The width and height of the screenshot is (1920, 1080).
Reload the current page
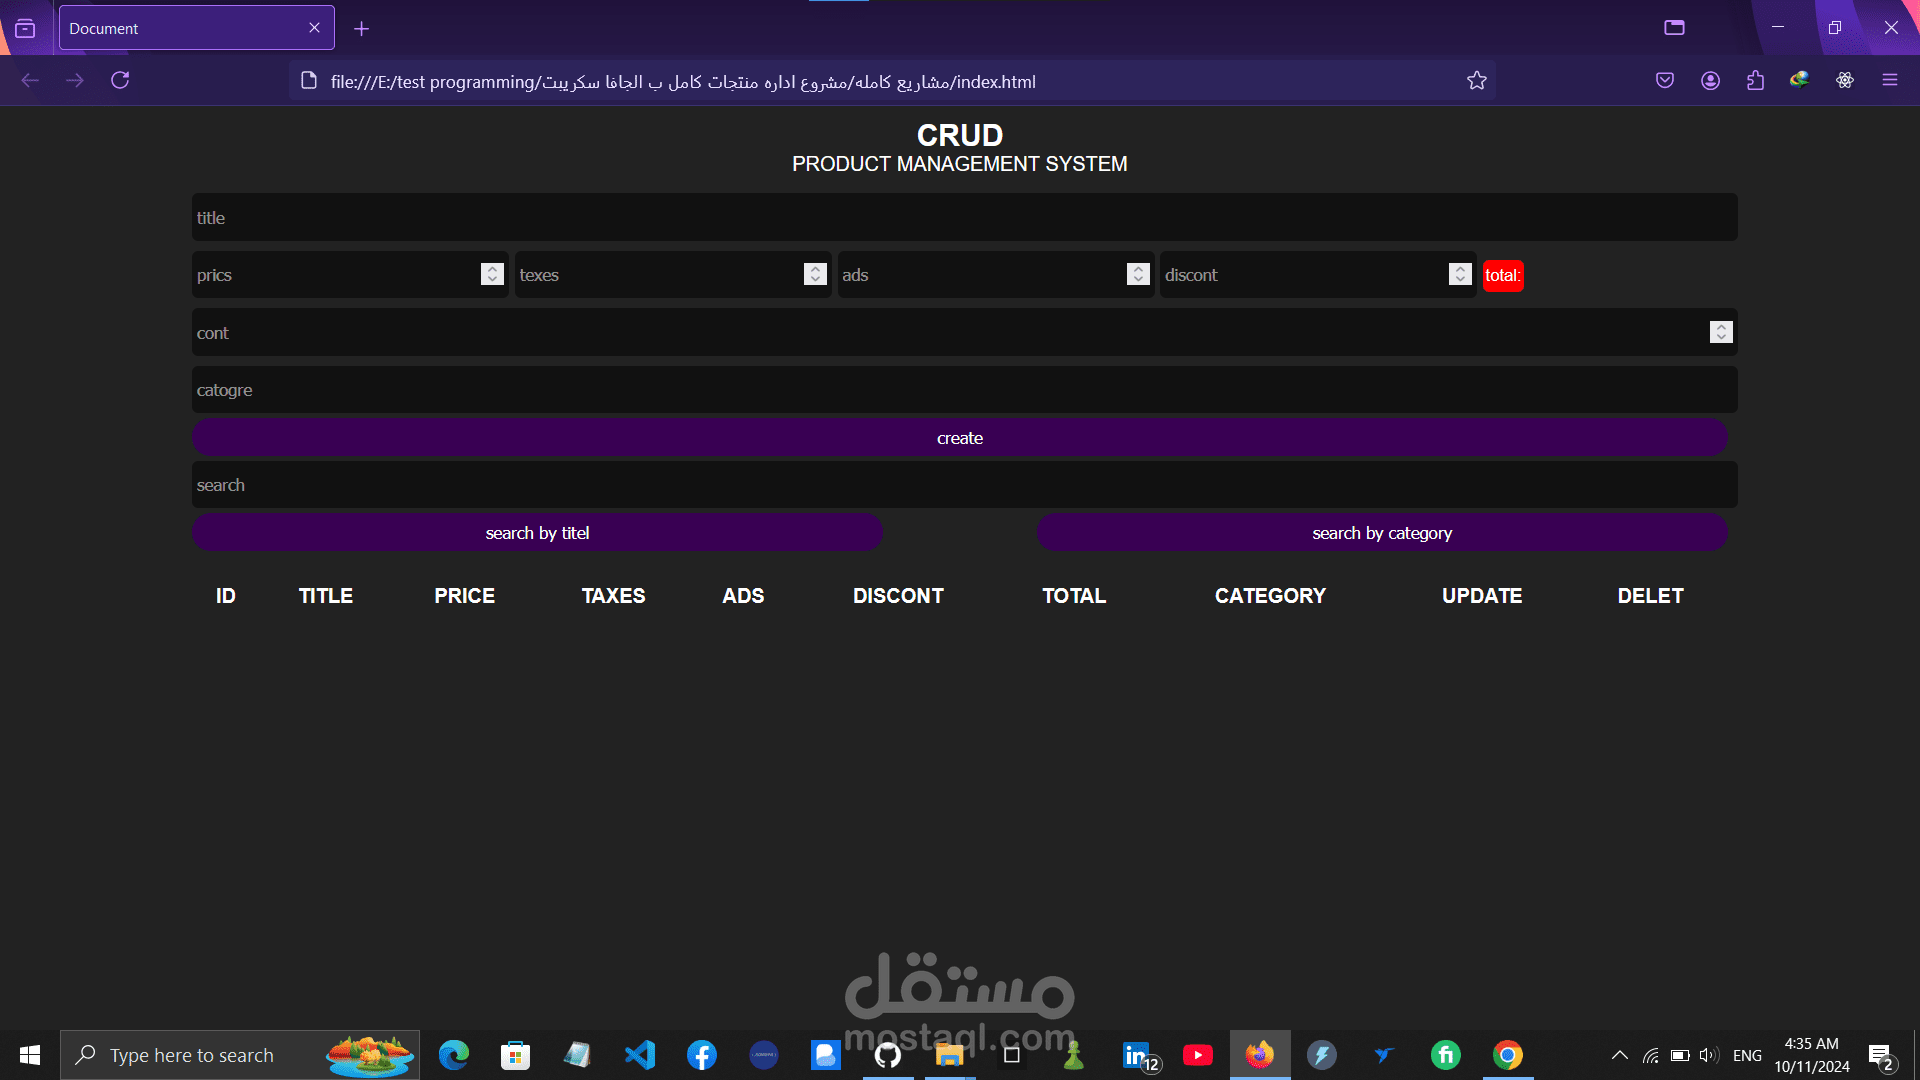[x=120, y=81]
